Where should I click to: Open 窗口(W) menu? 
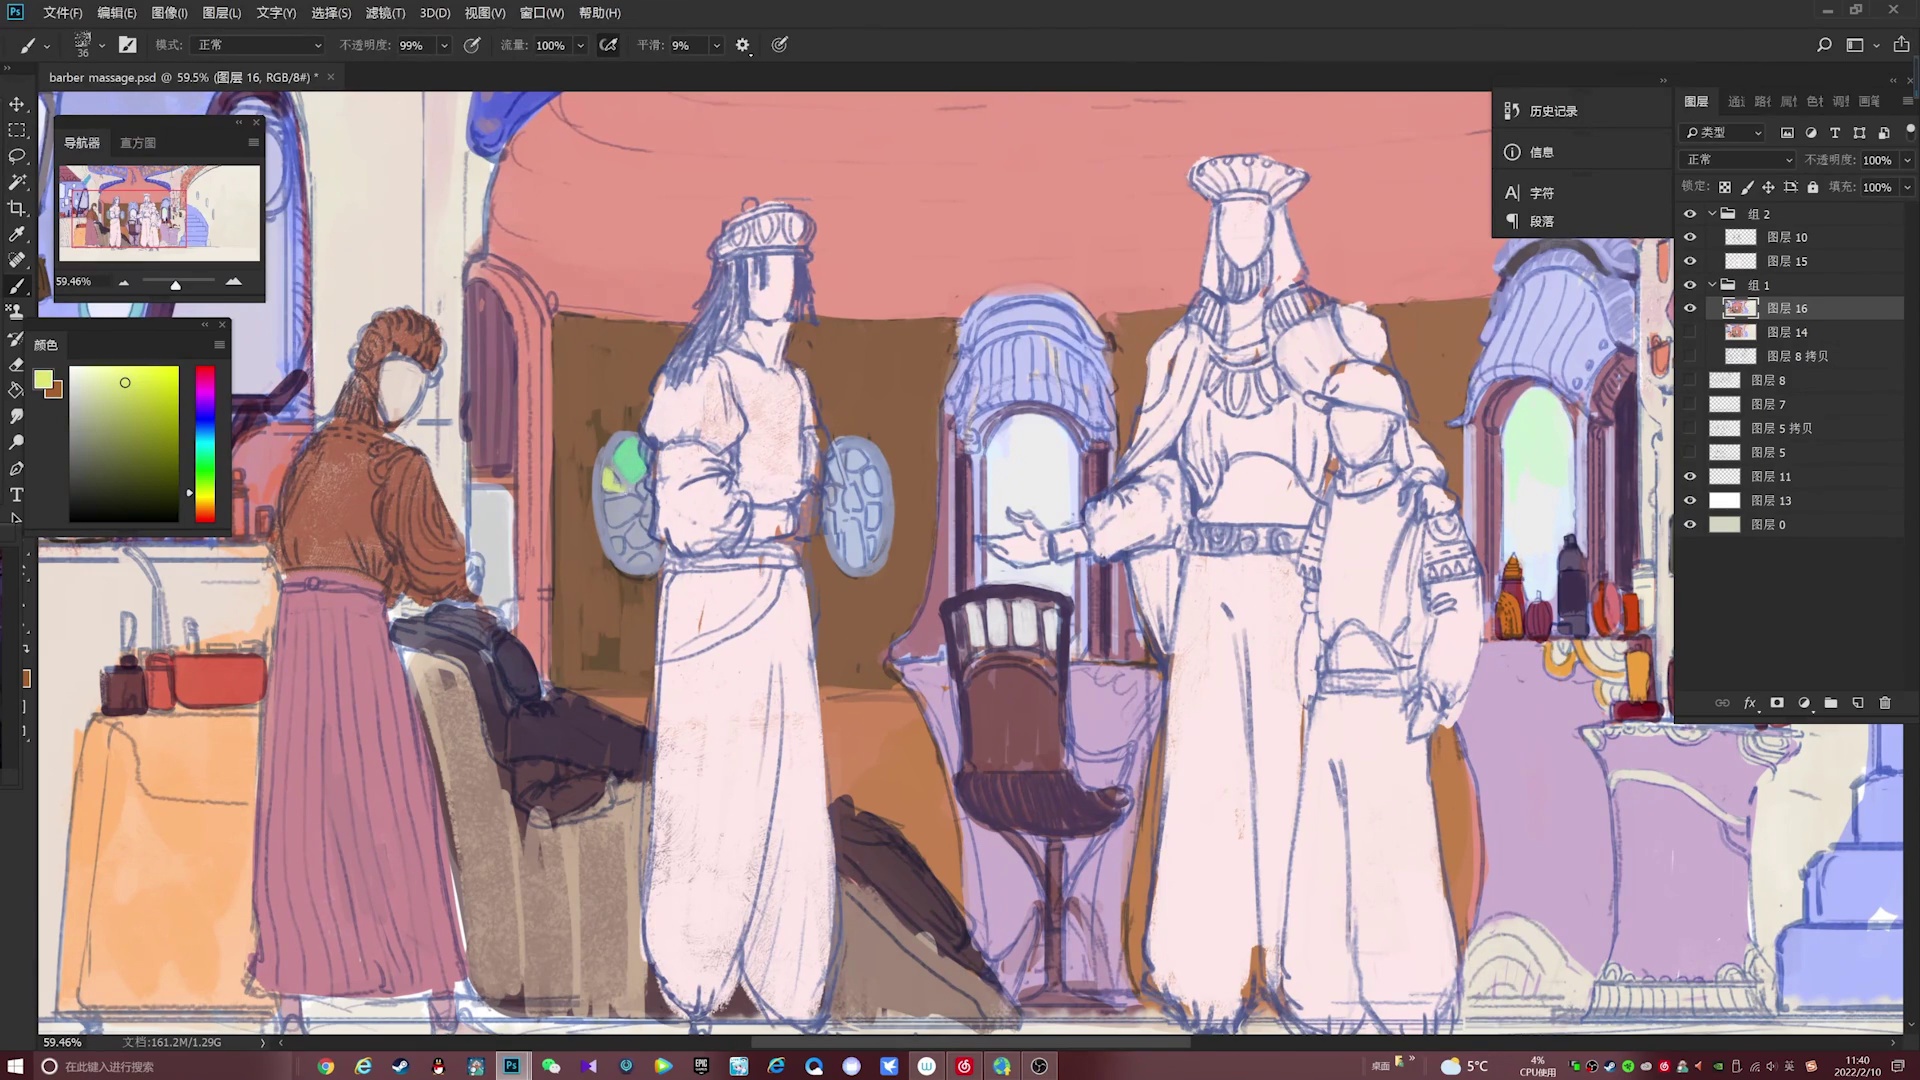(x=542, y=13)
